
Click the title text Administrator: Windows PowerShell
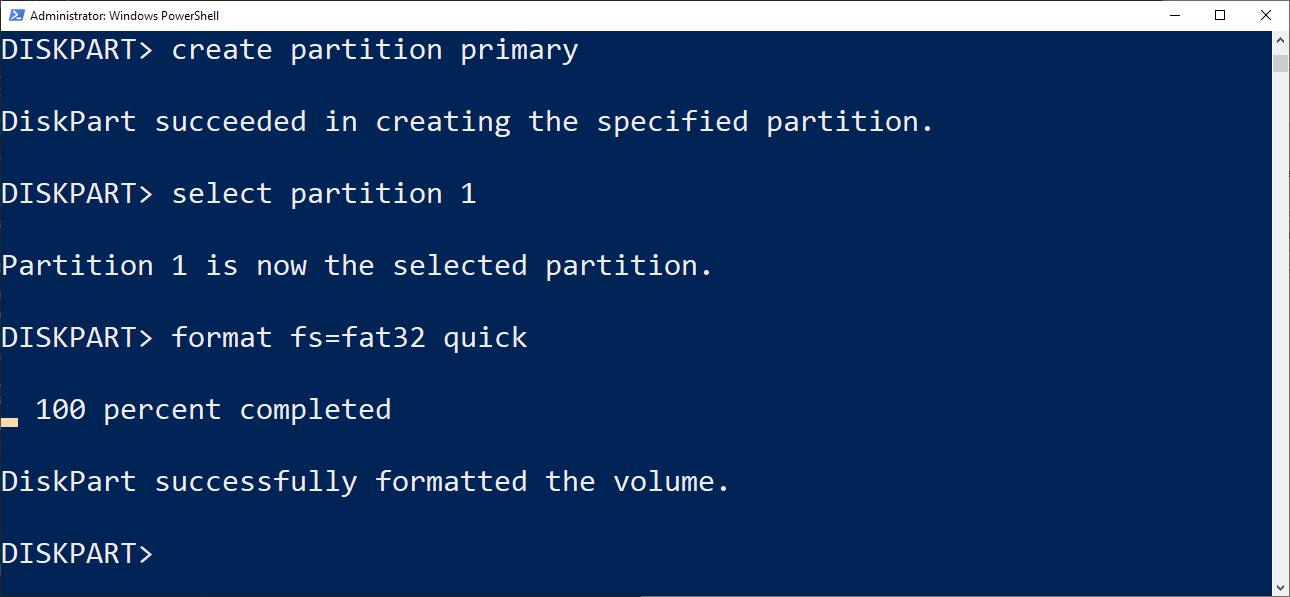125,16
